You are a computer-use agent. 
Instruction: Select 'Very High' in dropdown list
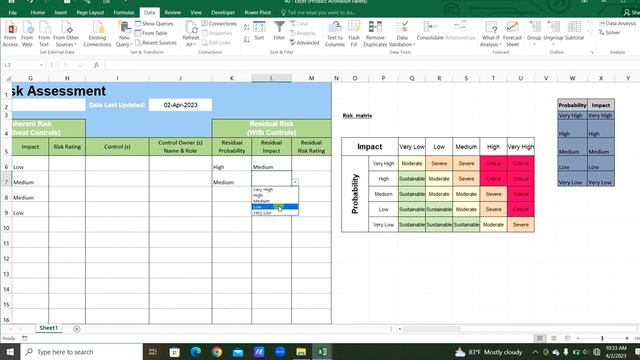(x=275, y=190)
